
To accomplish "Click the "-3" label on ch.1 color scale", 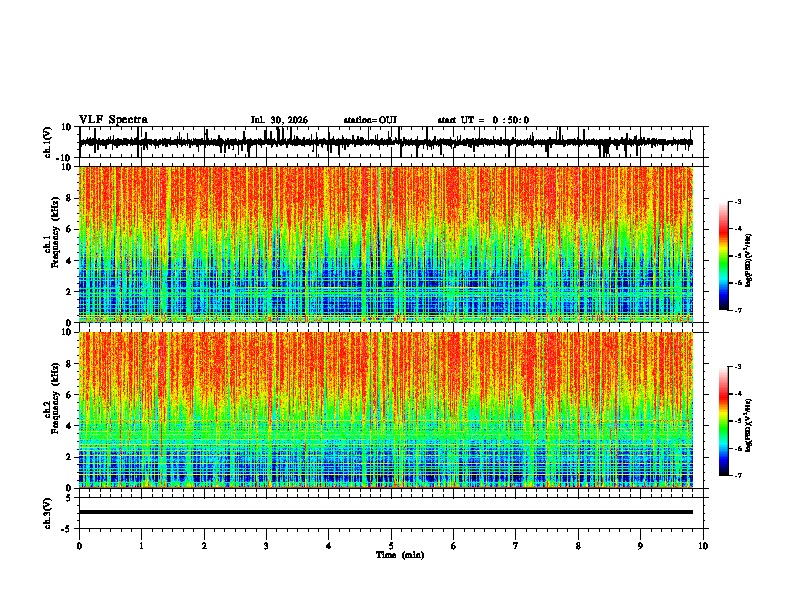I will pos(738,202).
